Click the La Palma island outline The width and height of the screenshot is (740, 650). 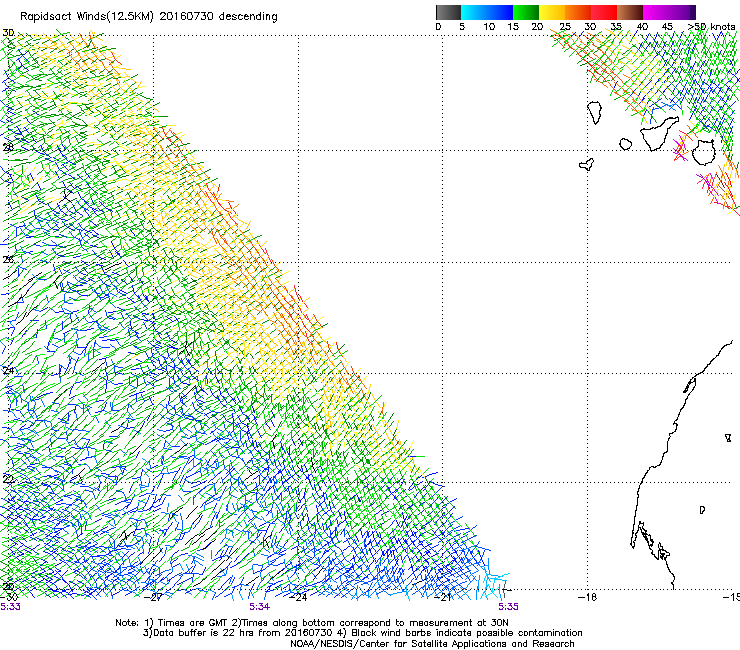click(595, 112)
